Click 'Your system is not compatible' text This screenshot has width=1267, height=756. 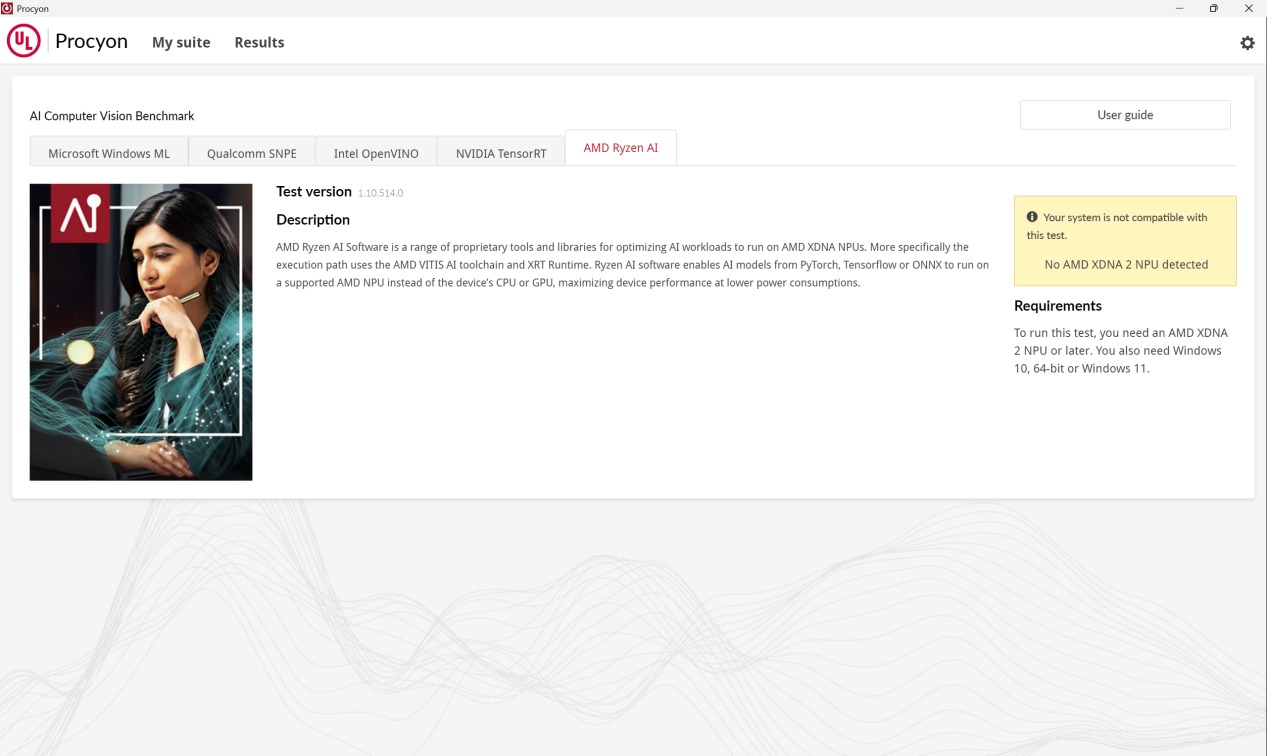tap(1117, 226)
